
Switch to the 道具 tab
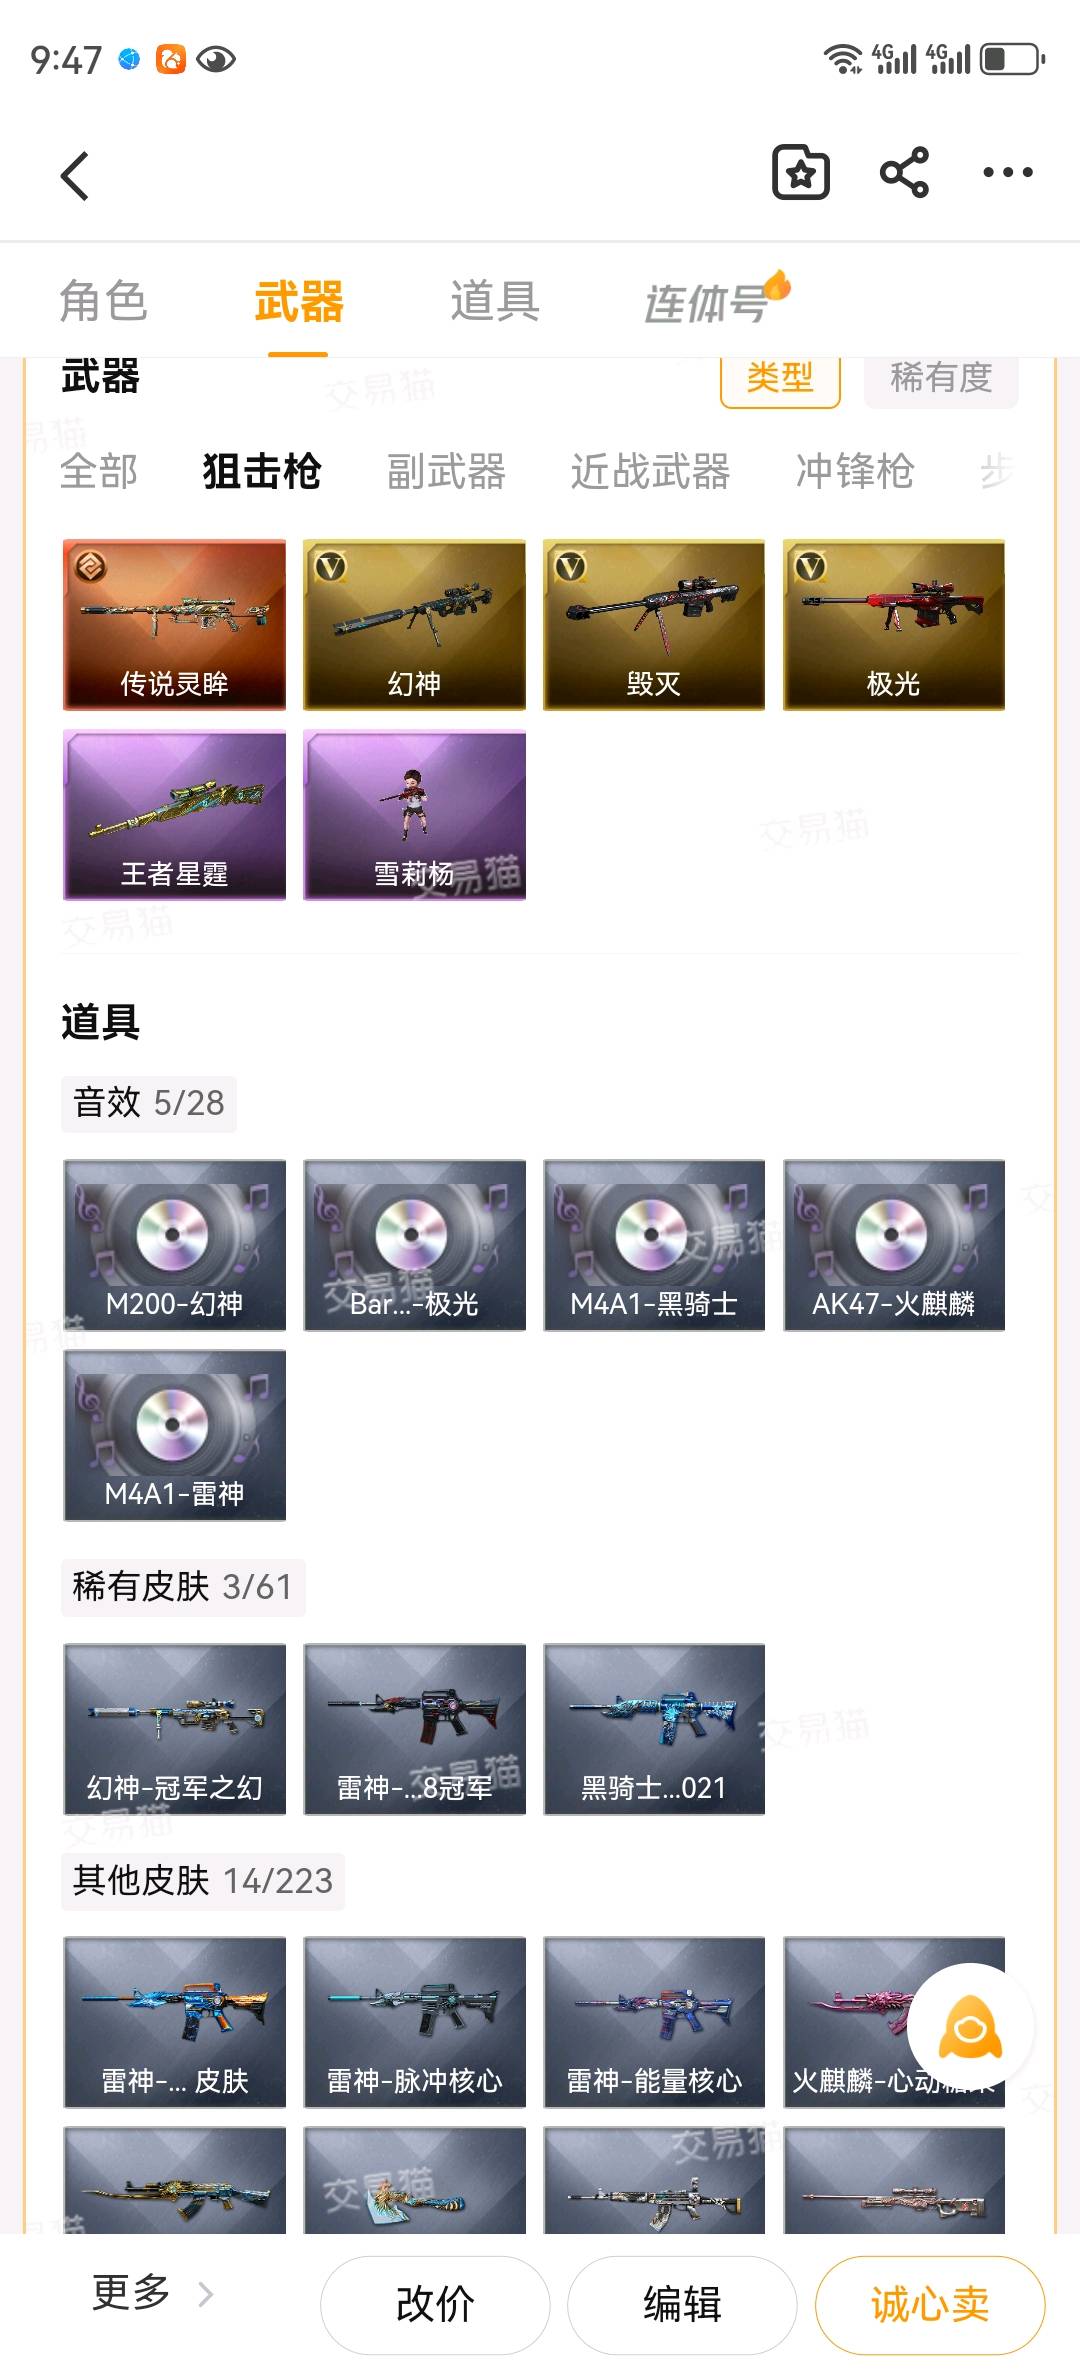[495, 301]
